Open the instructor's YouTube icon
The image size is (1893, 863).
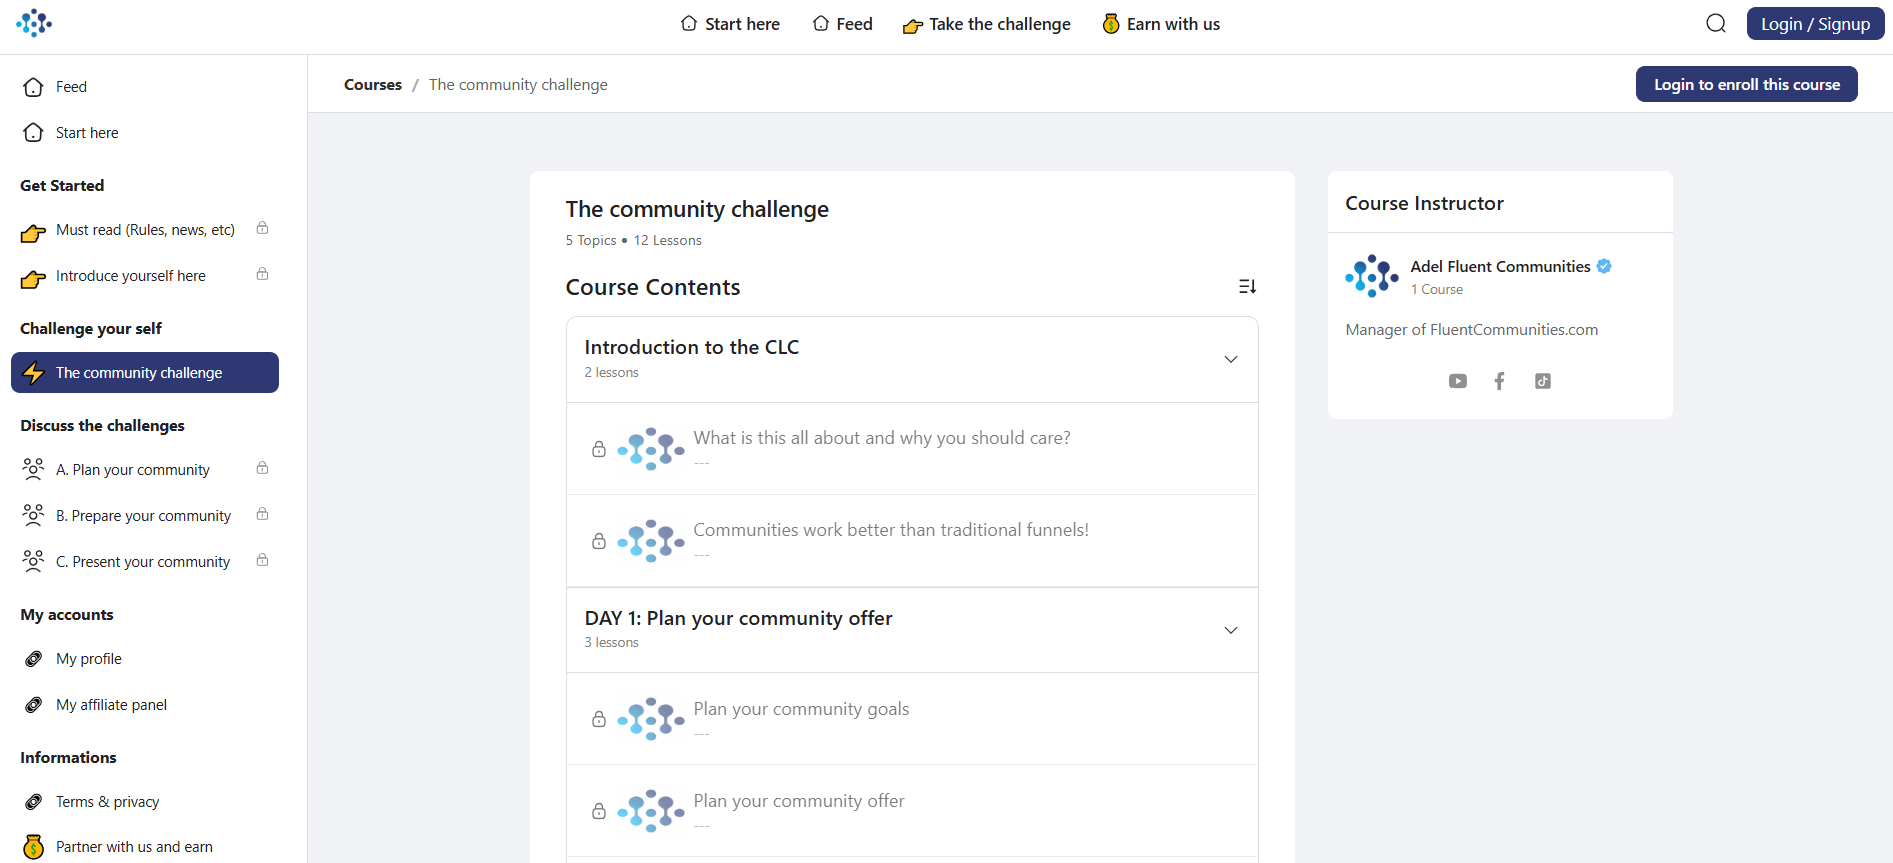click(1458, 381)
